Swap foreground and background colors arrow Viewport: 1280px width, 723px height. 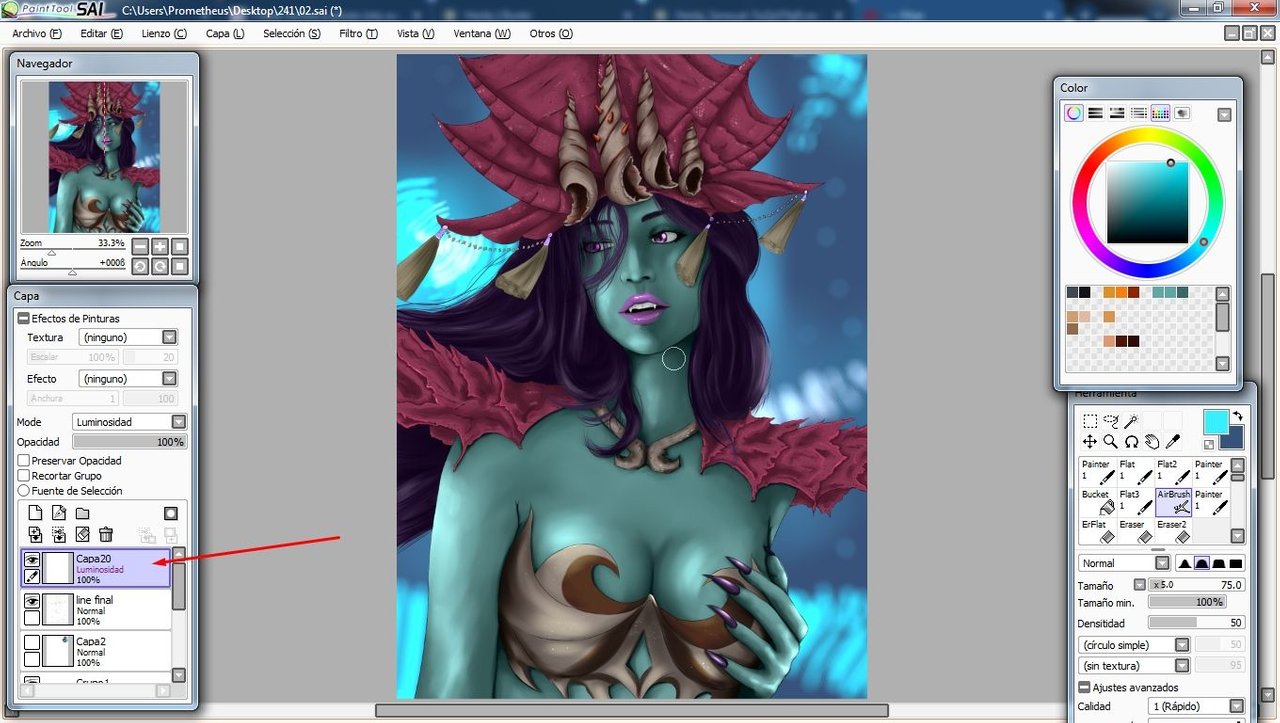click(x=1238, y=416)
